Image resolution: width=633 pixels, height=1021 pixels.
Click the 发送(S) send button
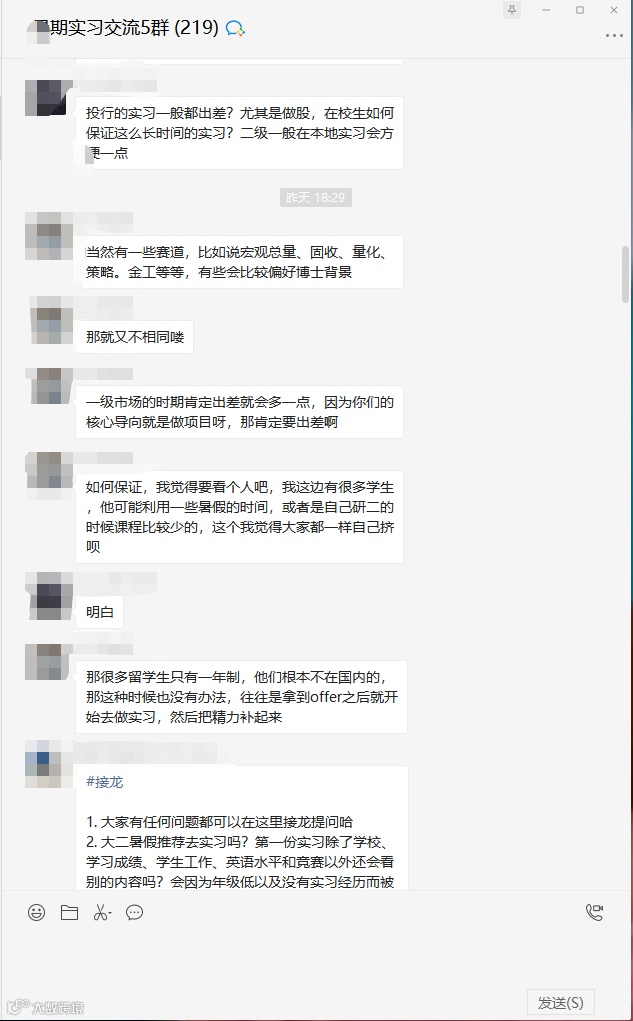pos(560,1003)
